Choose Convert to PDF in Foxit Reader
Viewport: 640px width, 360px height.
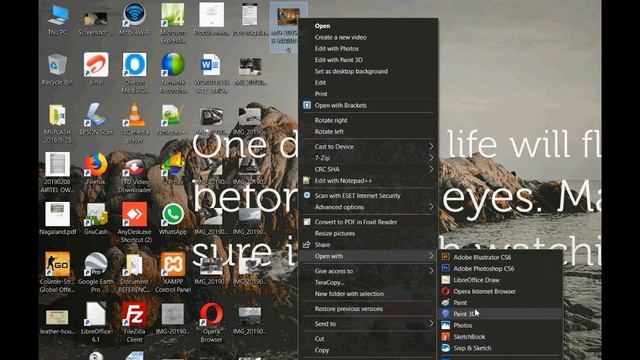click(369, 222)
